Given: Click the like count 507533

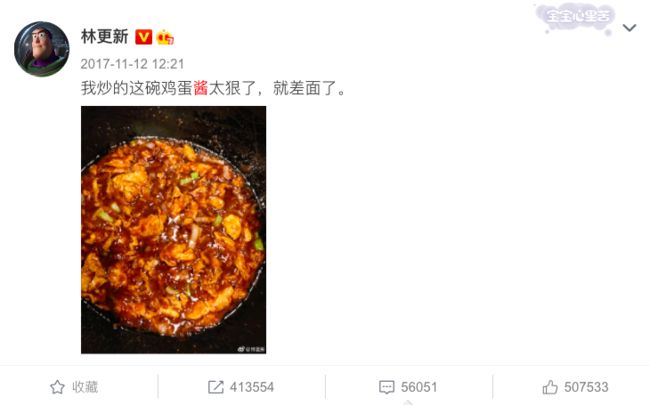Looking at the screenshot, I should click(586, 387).
